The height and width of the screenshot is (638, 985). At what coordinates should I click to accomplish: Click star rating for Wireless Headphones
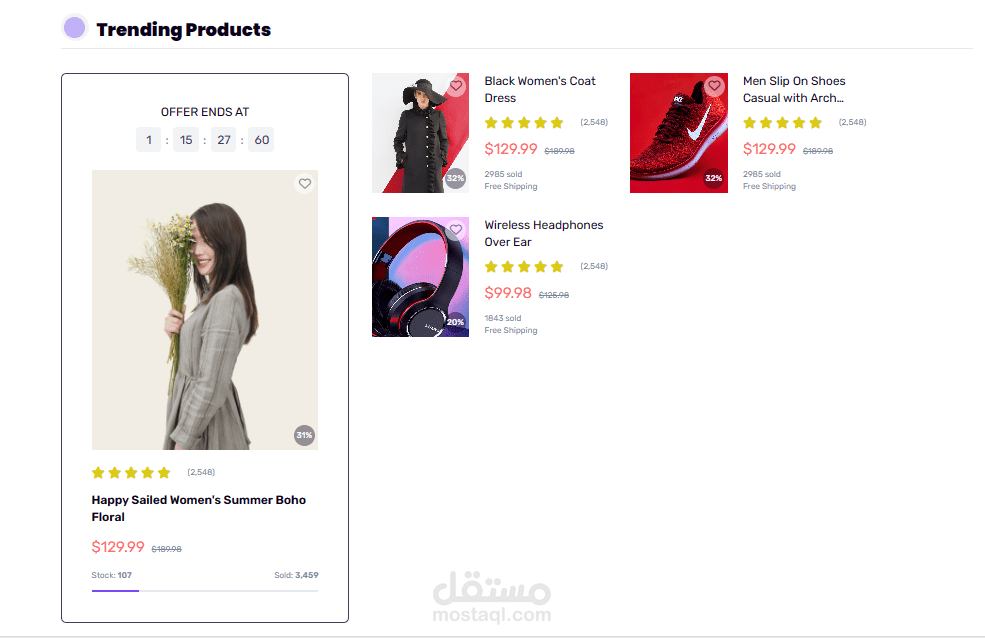click(x=524, y=267)
